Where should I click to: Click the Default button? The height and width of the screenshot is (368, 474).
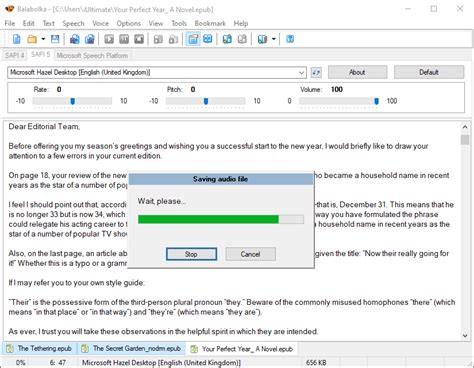click(429, 72)
